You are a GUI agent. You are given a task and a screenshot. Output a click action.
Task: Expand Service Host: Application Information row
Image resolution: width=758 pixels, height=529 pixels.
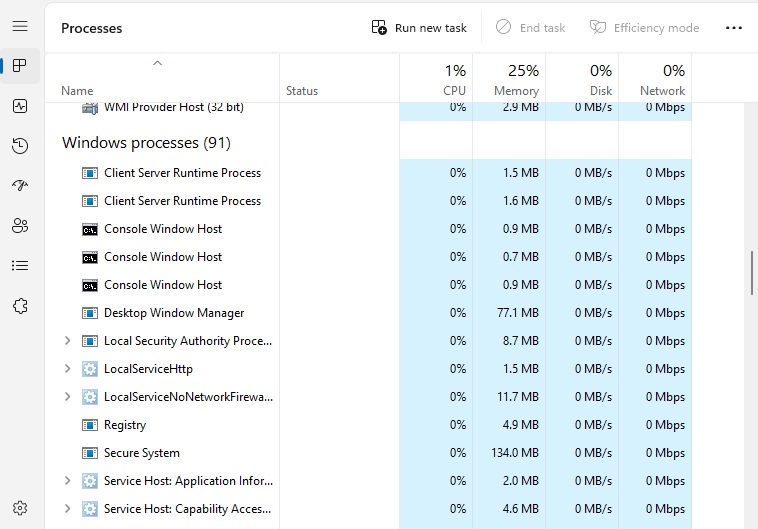point(68,481)
